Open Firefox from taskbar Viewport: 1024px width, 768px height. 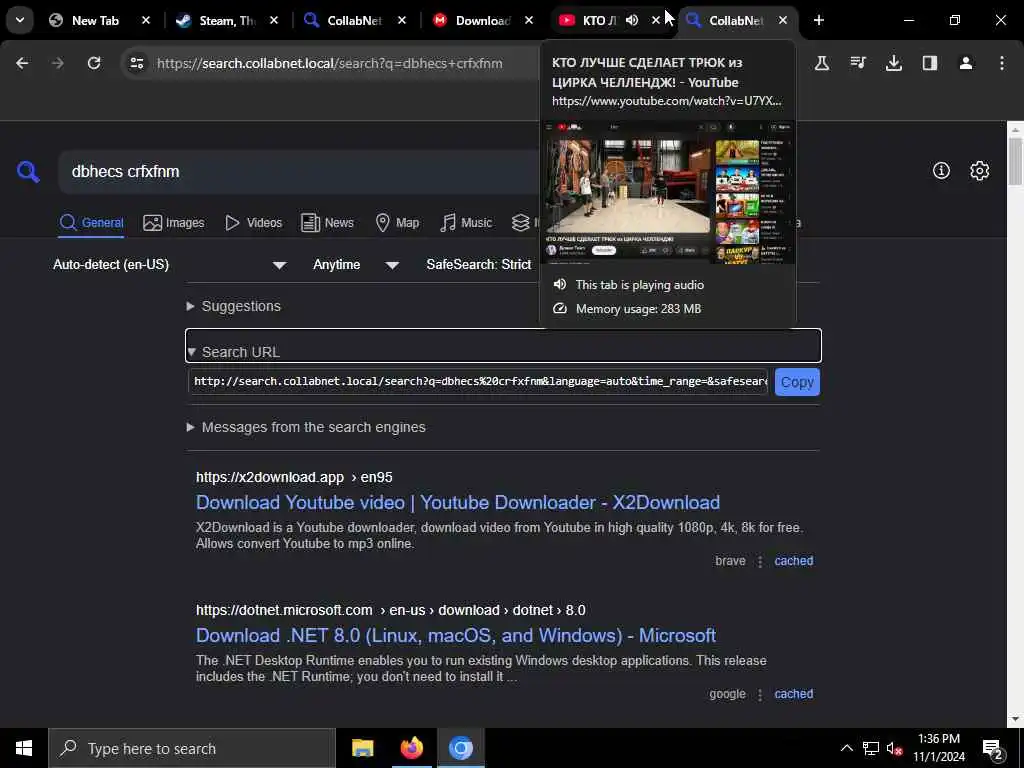point(411,748)
